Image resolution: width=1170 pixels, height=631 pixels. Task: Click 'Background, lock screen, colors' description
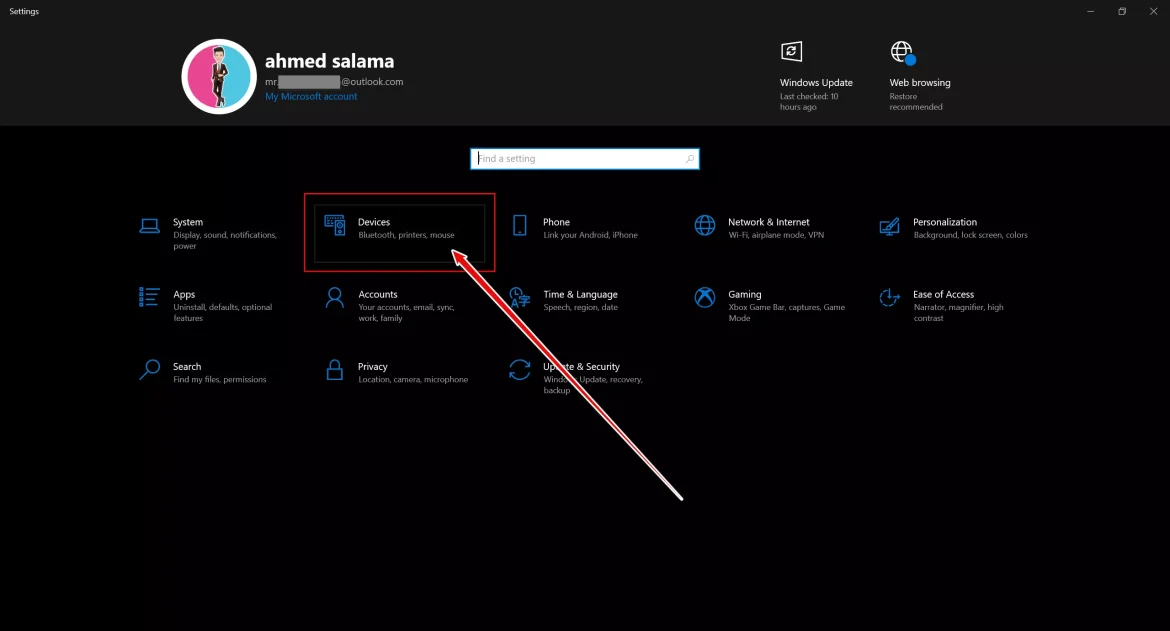(x=970, y=235)
